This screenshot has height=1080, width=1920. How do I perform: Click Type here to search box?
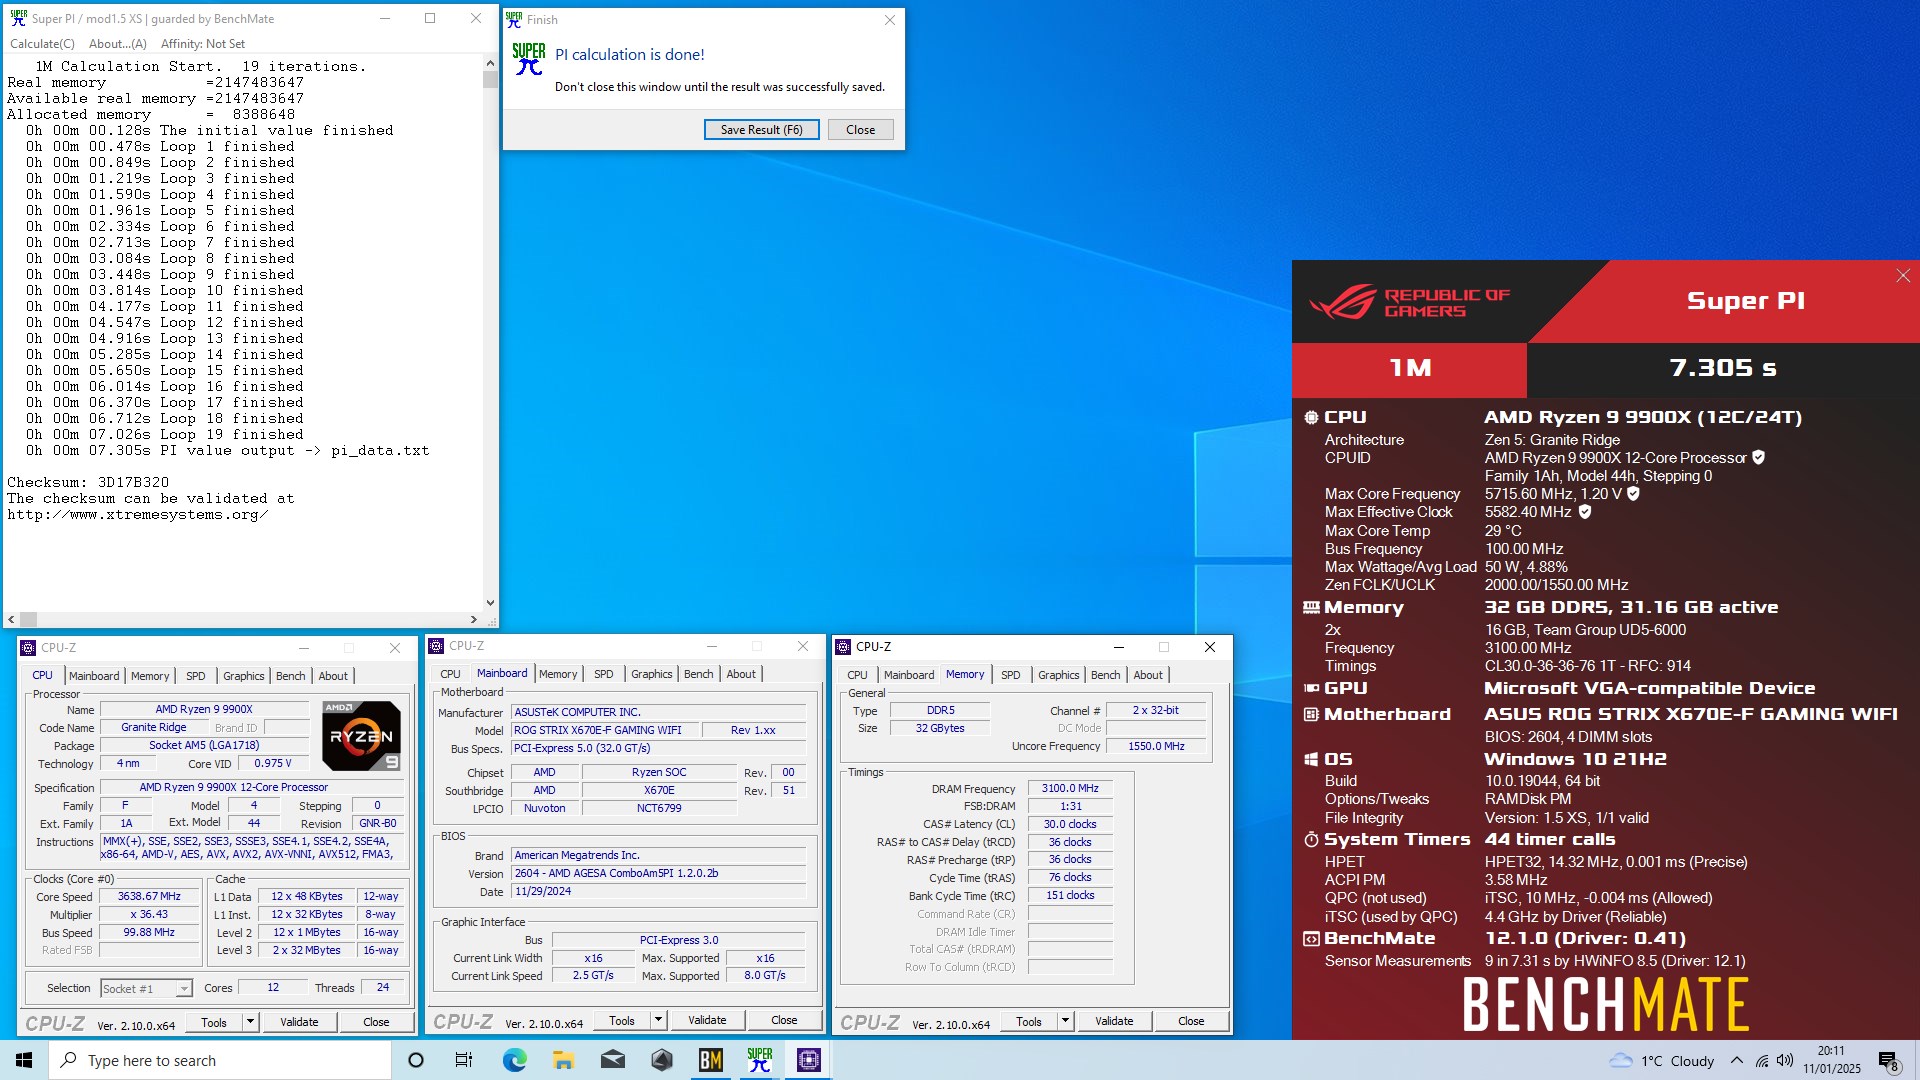pyautogui.click(x=220, y=1060)
